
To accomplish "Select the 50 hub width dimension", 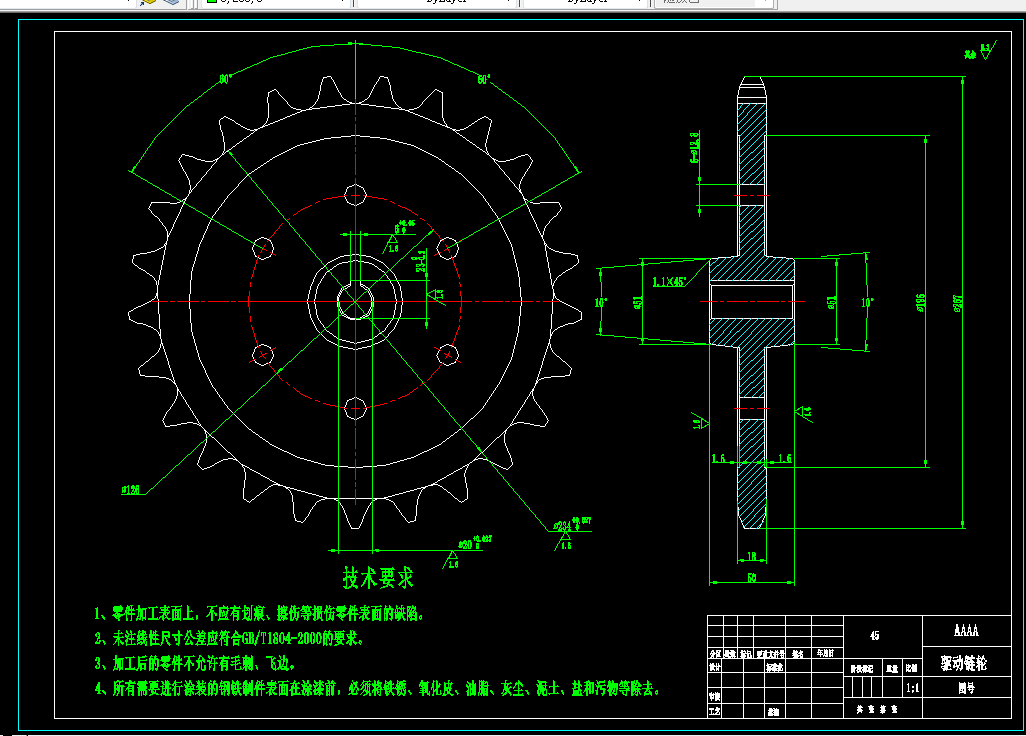I will (x=752, y=578).
